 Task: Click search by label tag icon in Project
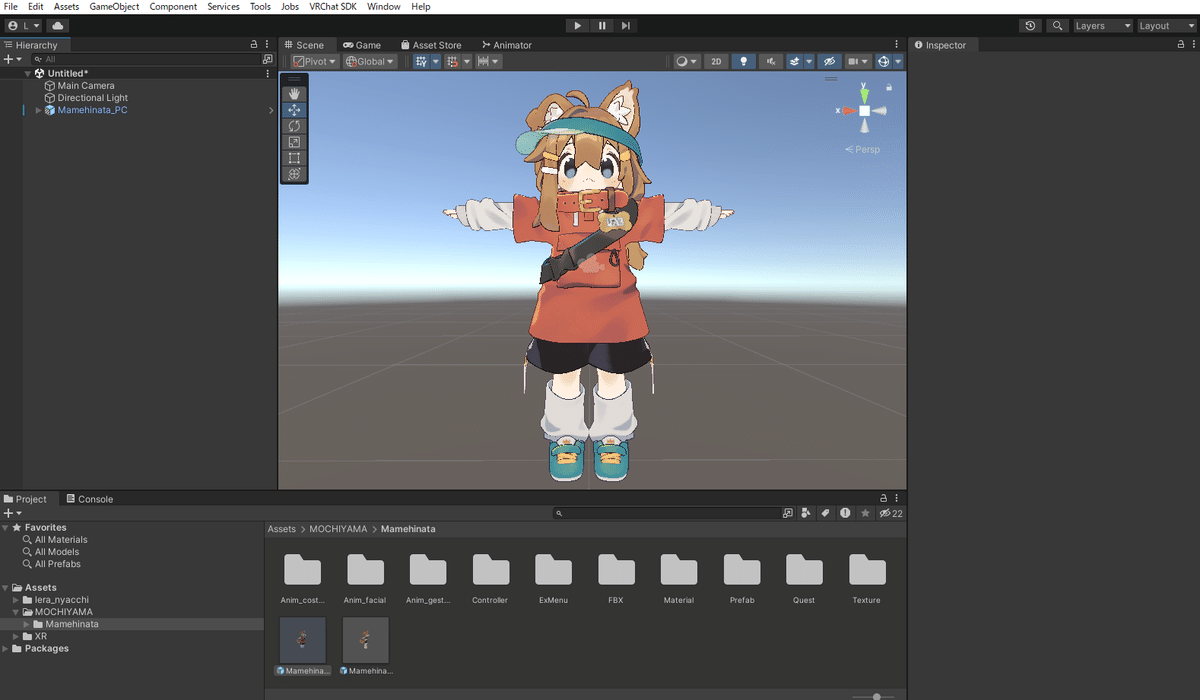(x=826, y=513)
